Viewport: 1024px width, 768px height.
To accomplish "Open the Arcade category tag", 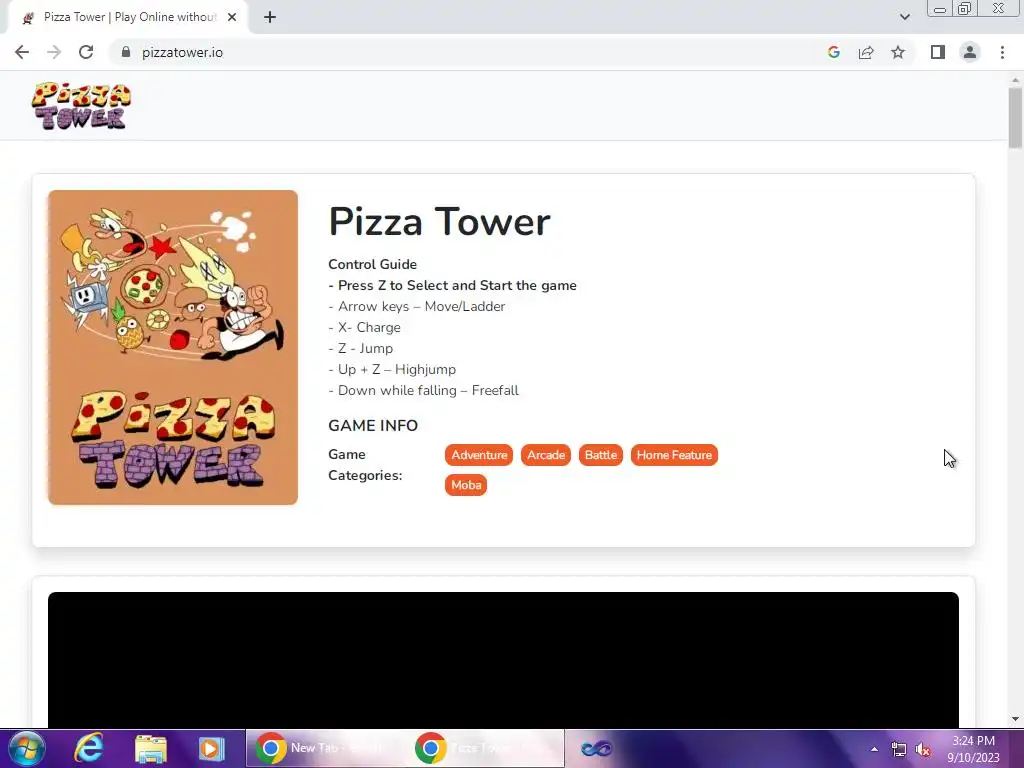I will (x=546, y=455).
